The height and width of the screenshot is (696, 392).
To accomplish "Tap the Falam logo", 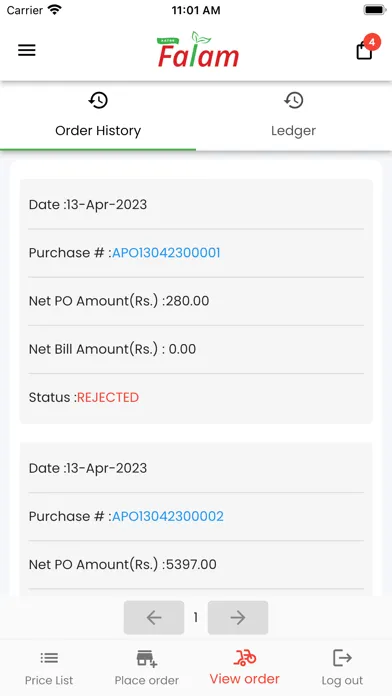I will tap(198, 50).
